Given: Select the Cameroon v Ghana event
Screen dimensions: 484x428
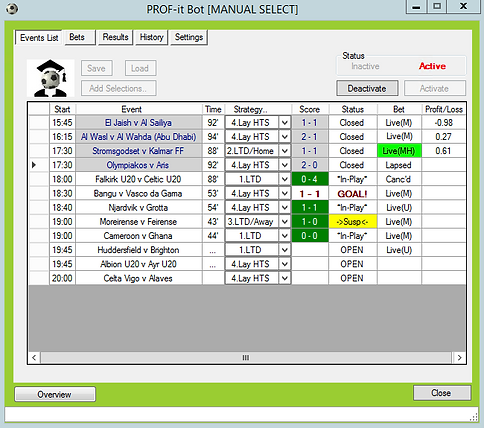Looking at the screenshot, I should pyautogui.click(x=139, y=236).
